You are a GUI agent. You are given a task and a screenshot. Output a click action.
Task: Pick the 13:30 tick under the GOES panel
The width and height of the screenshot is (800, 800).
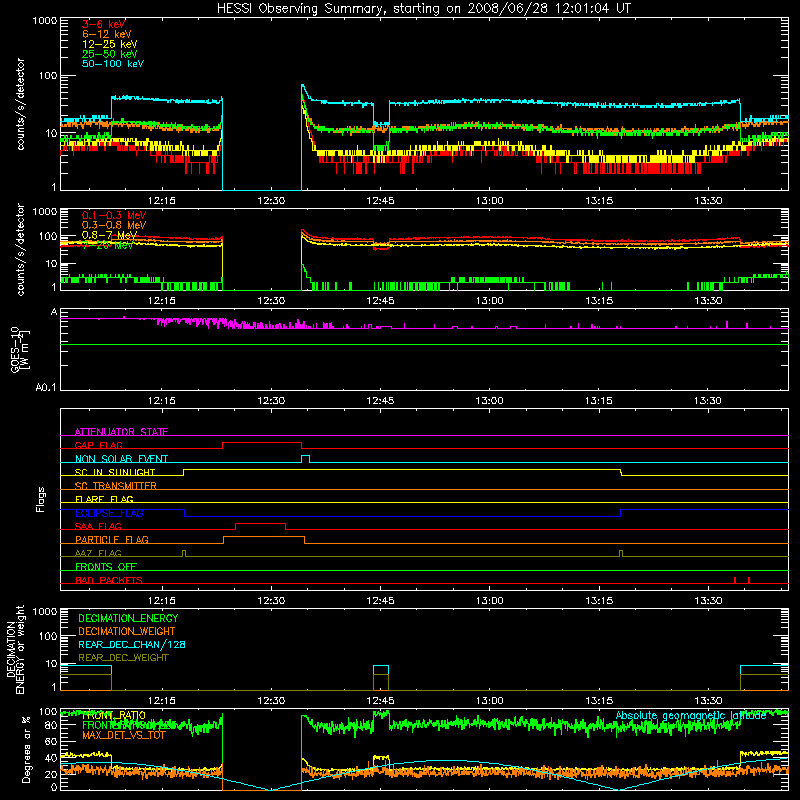click(x=708, y=401)
